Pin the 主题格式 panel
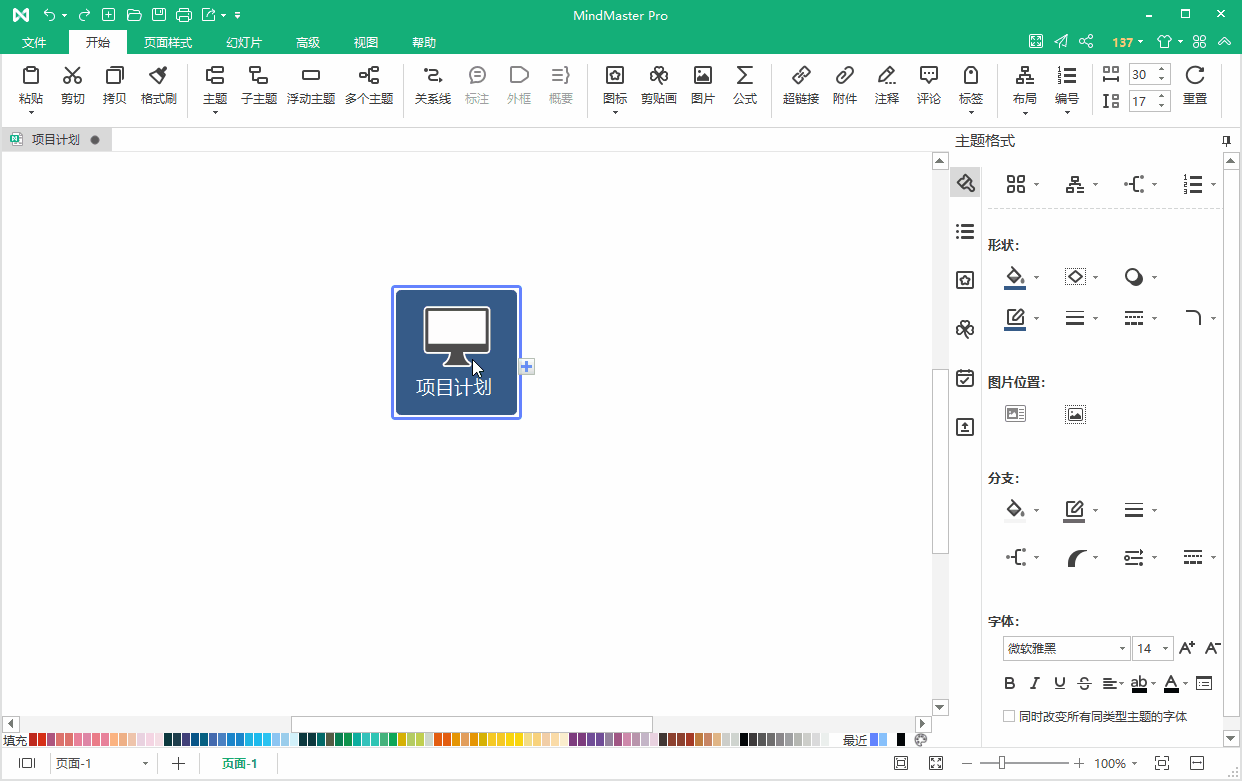Screen dimensions: 1242x781 click(1227, 141)
